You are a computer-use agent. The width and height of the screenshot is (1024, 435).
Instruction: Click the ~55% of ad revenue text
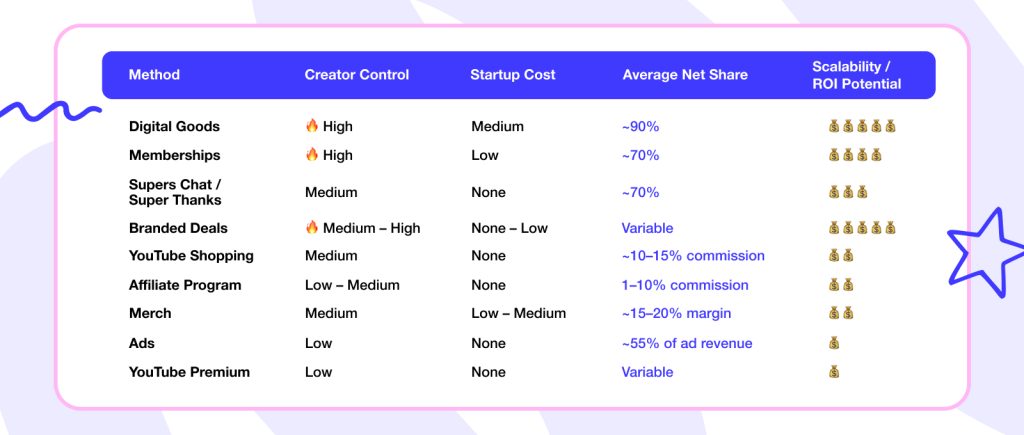coord(685,343)
